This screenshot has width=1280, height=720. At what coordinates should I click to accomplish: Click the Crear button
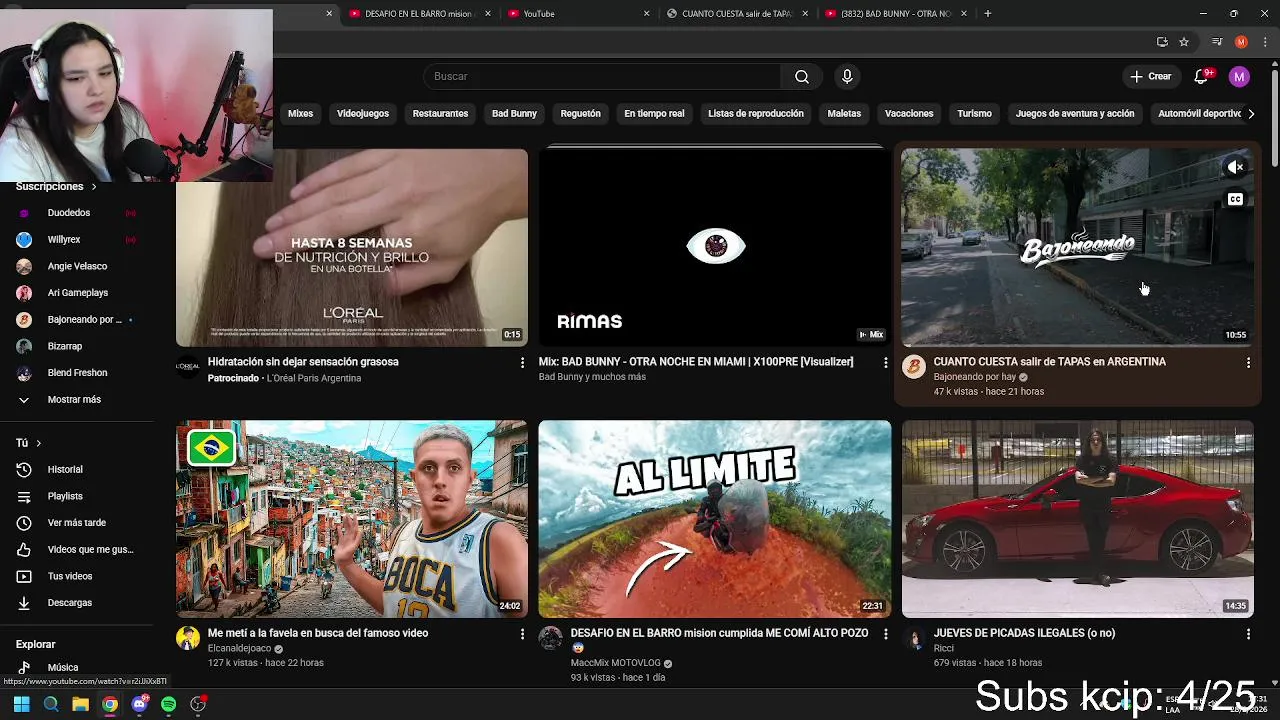1151,76
